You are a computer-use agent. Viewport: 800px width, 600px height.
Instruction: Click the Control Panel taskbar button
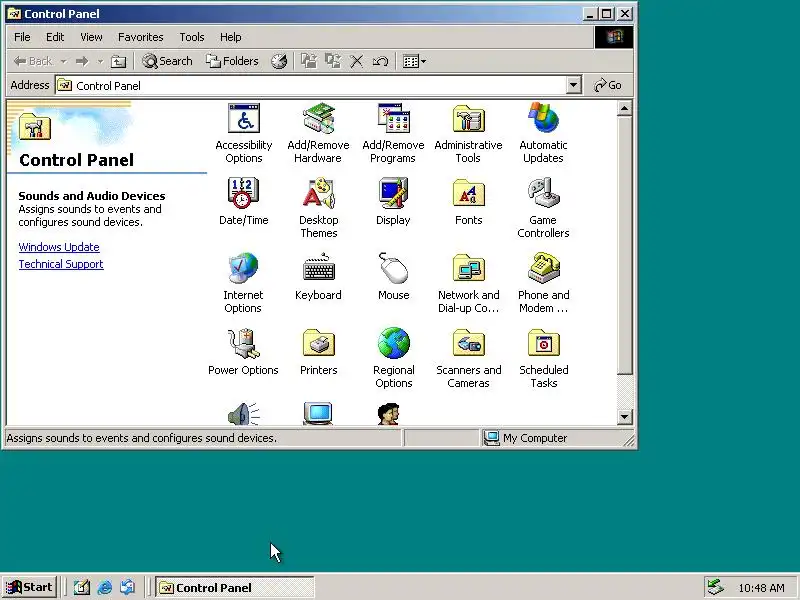point(235,588)
